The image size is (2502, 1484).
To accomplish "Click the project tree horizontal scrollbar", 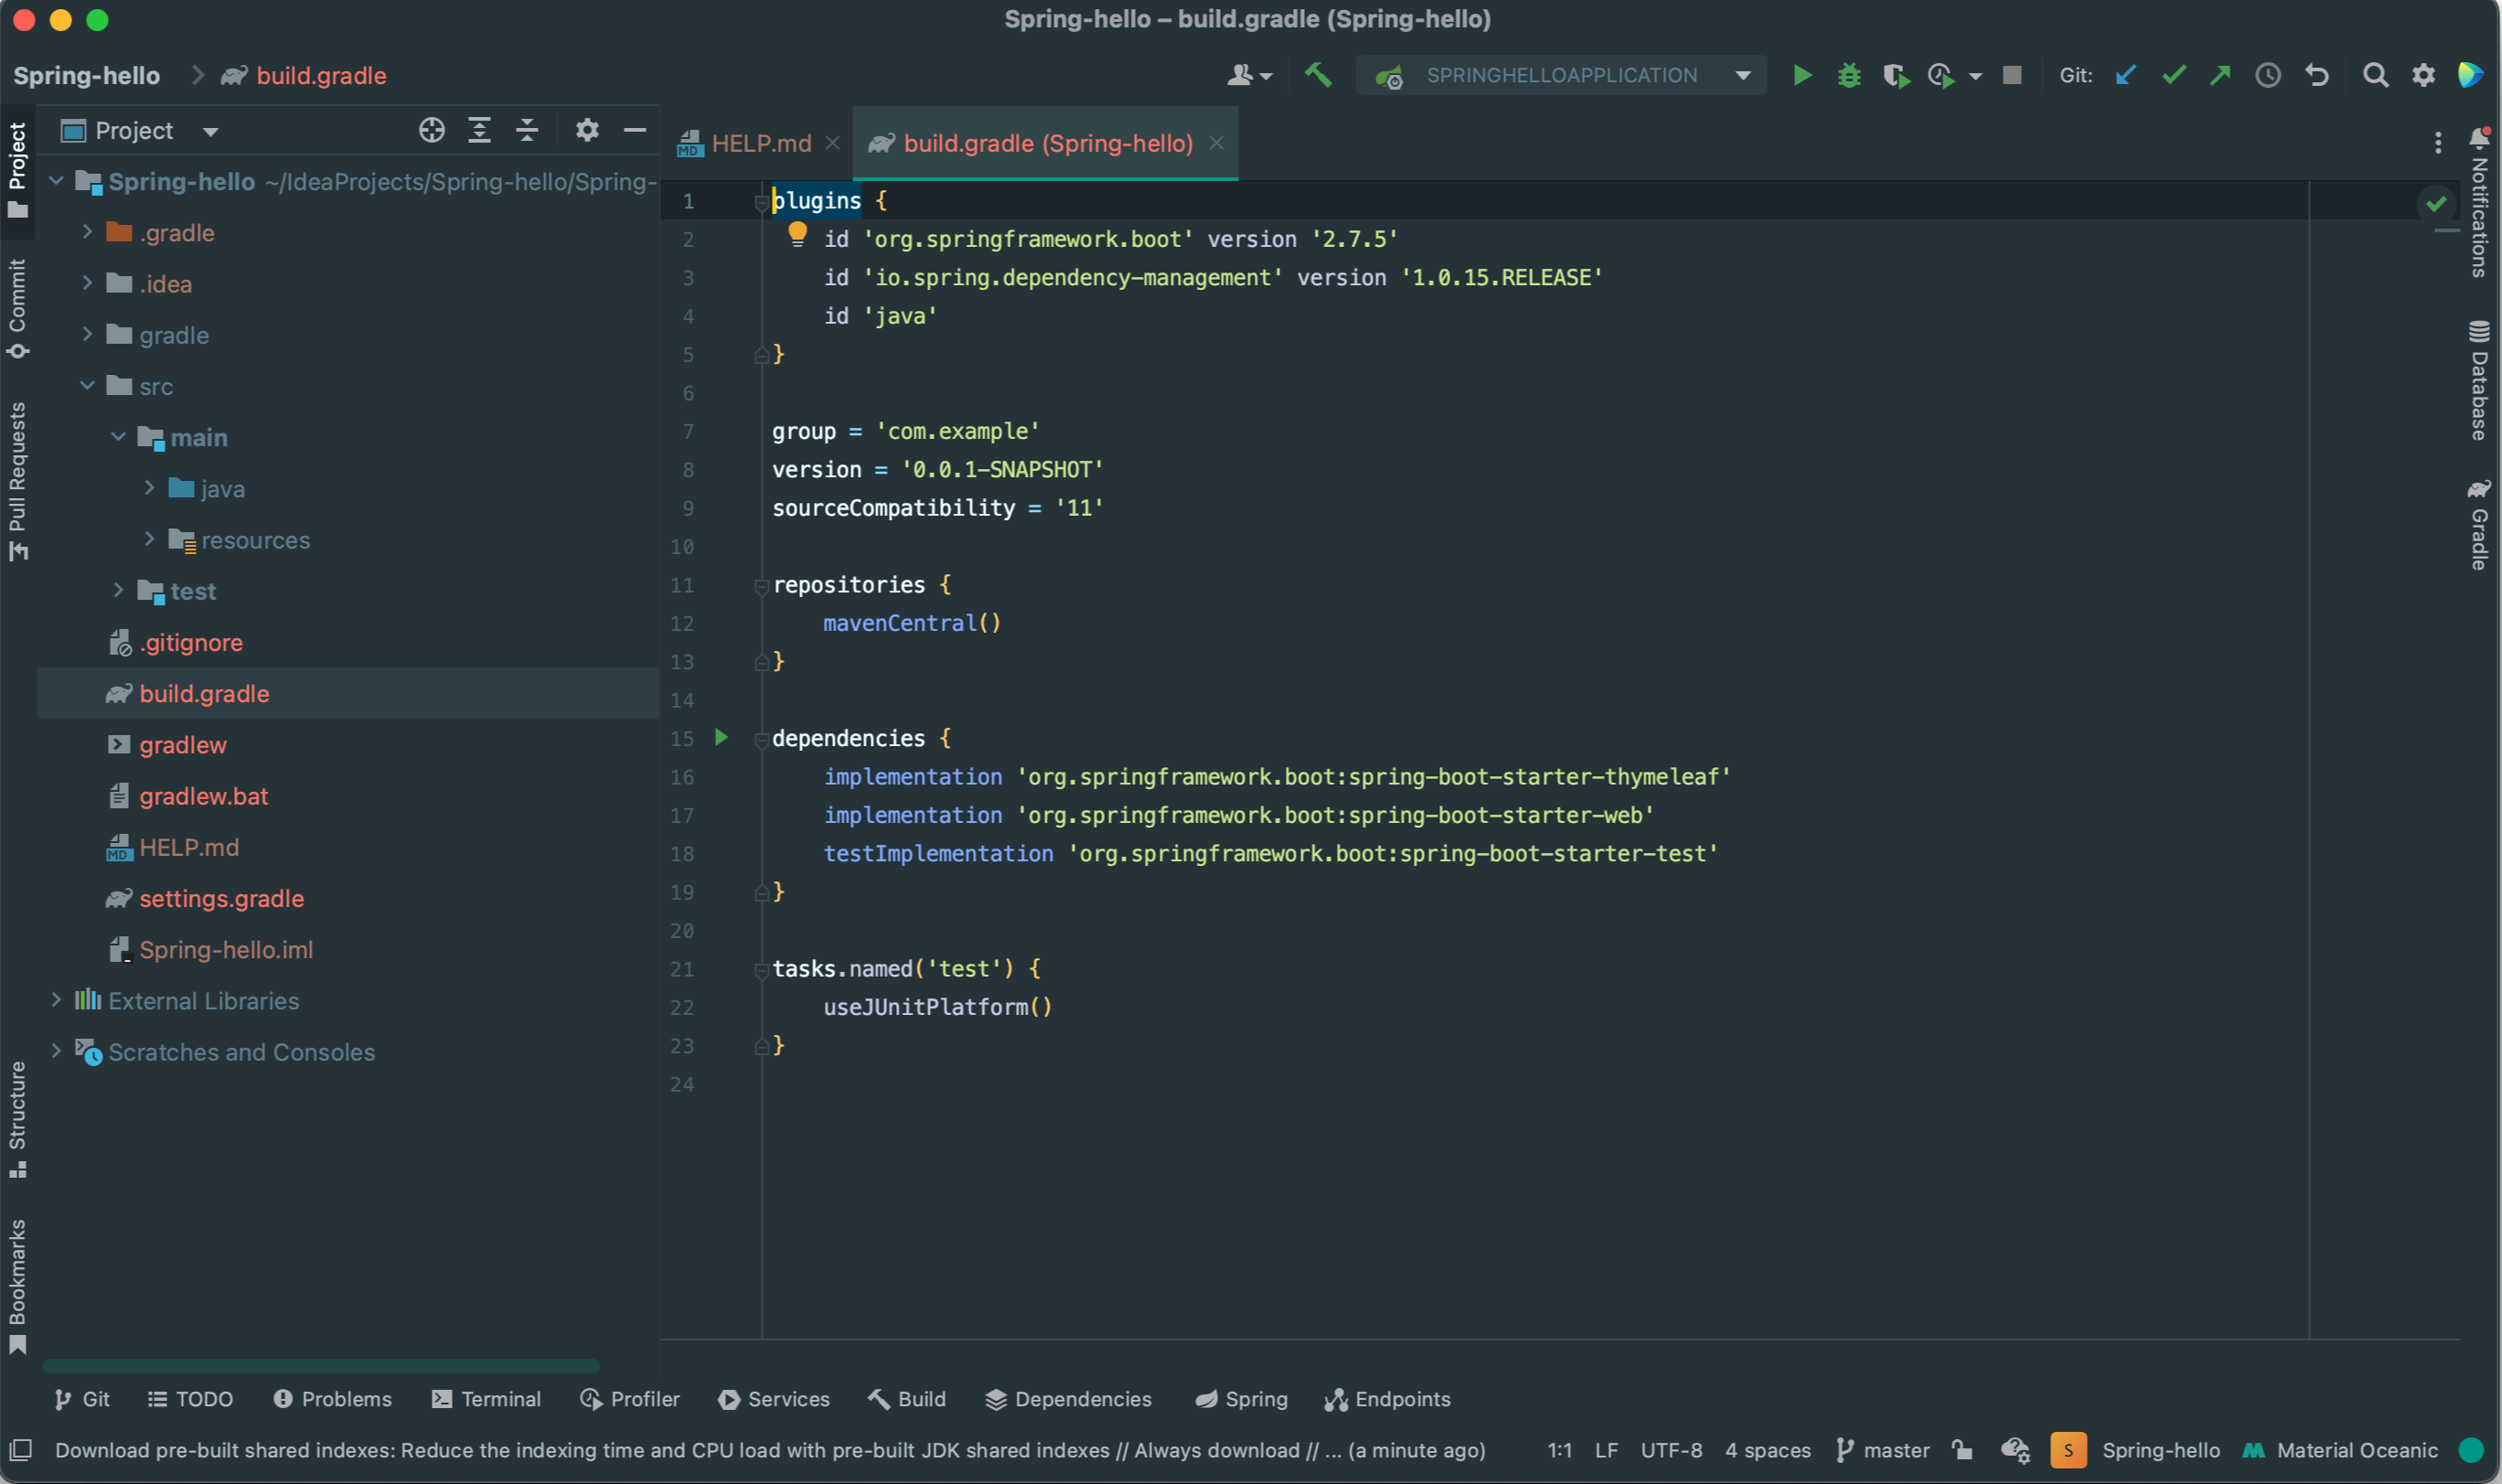I will pyautogui.click(x=320, y=1365).
